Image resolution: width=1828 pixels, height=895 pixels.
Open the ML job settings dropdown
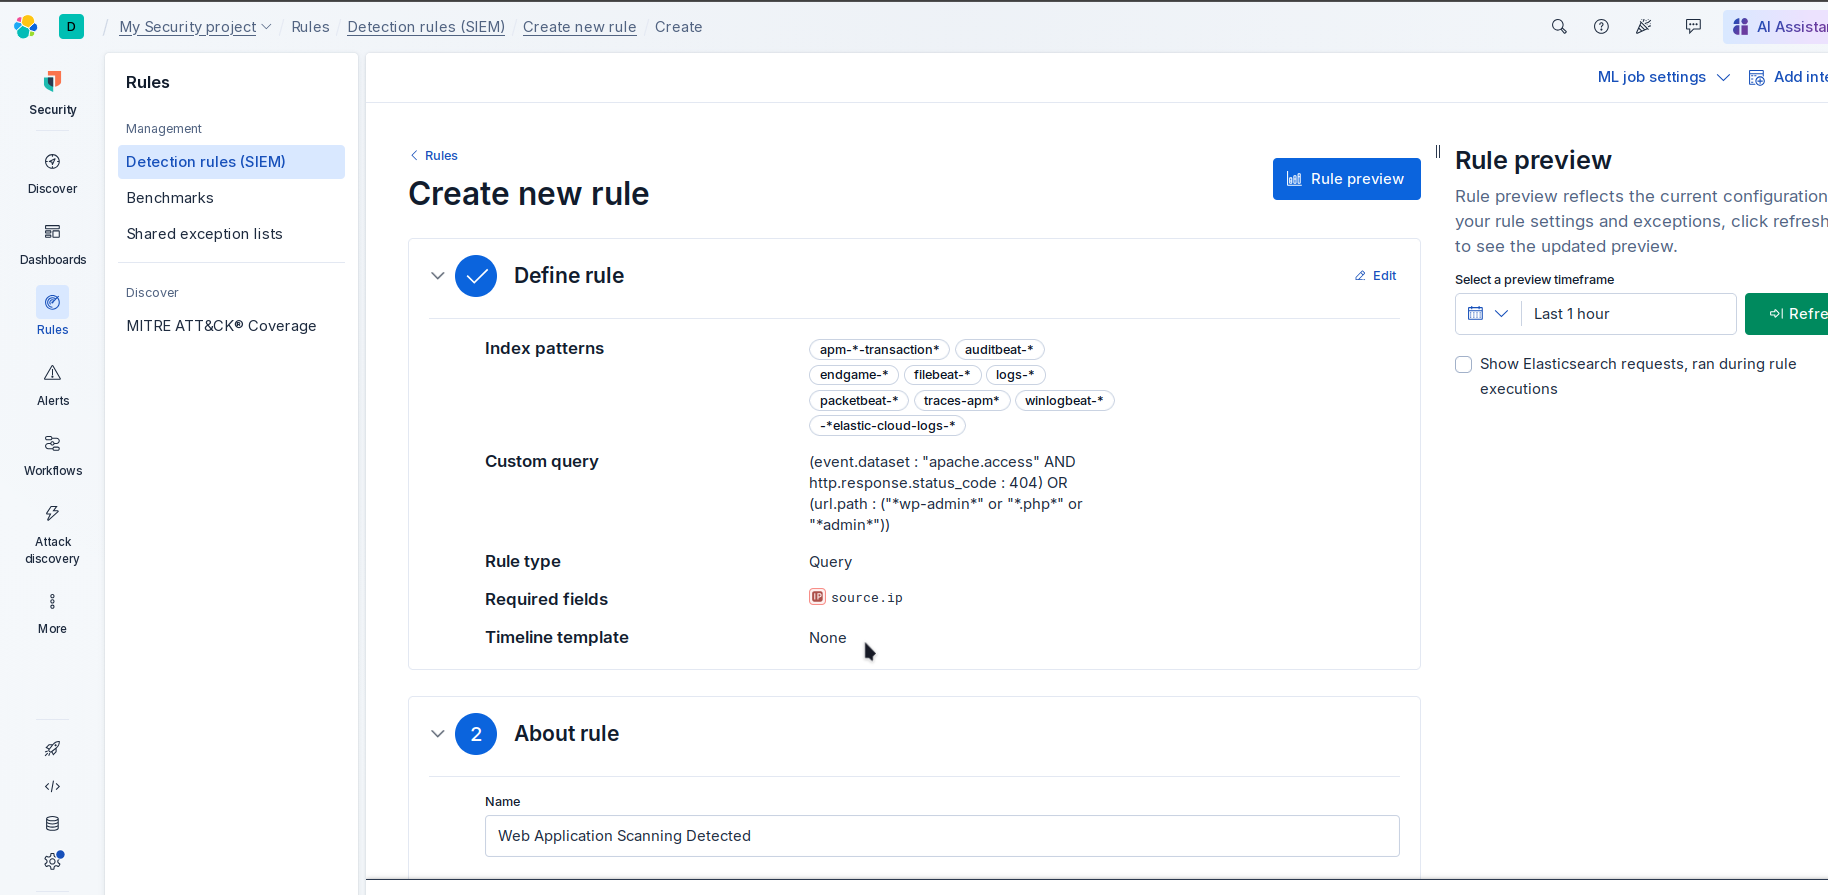tap(1663, 77)
